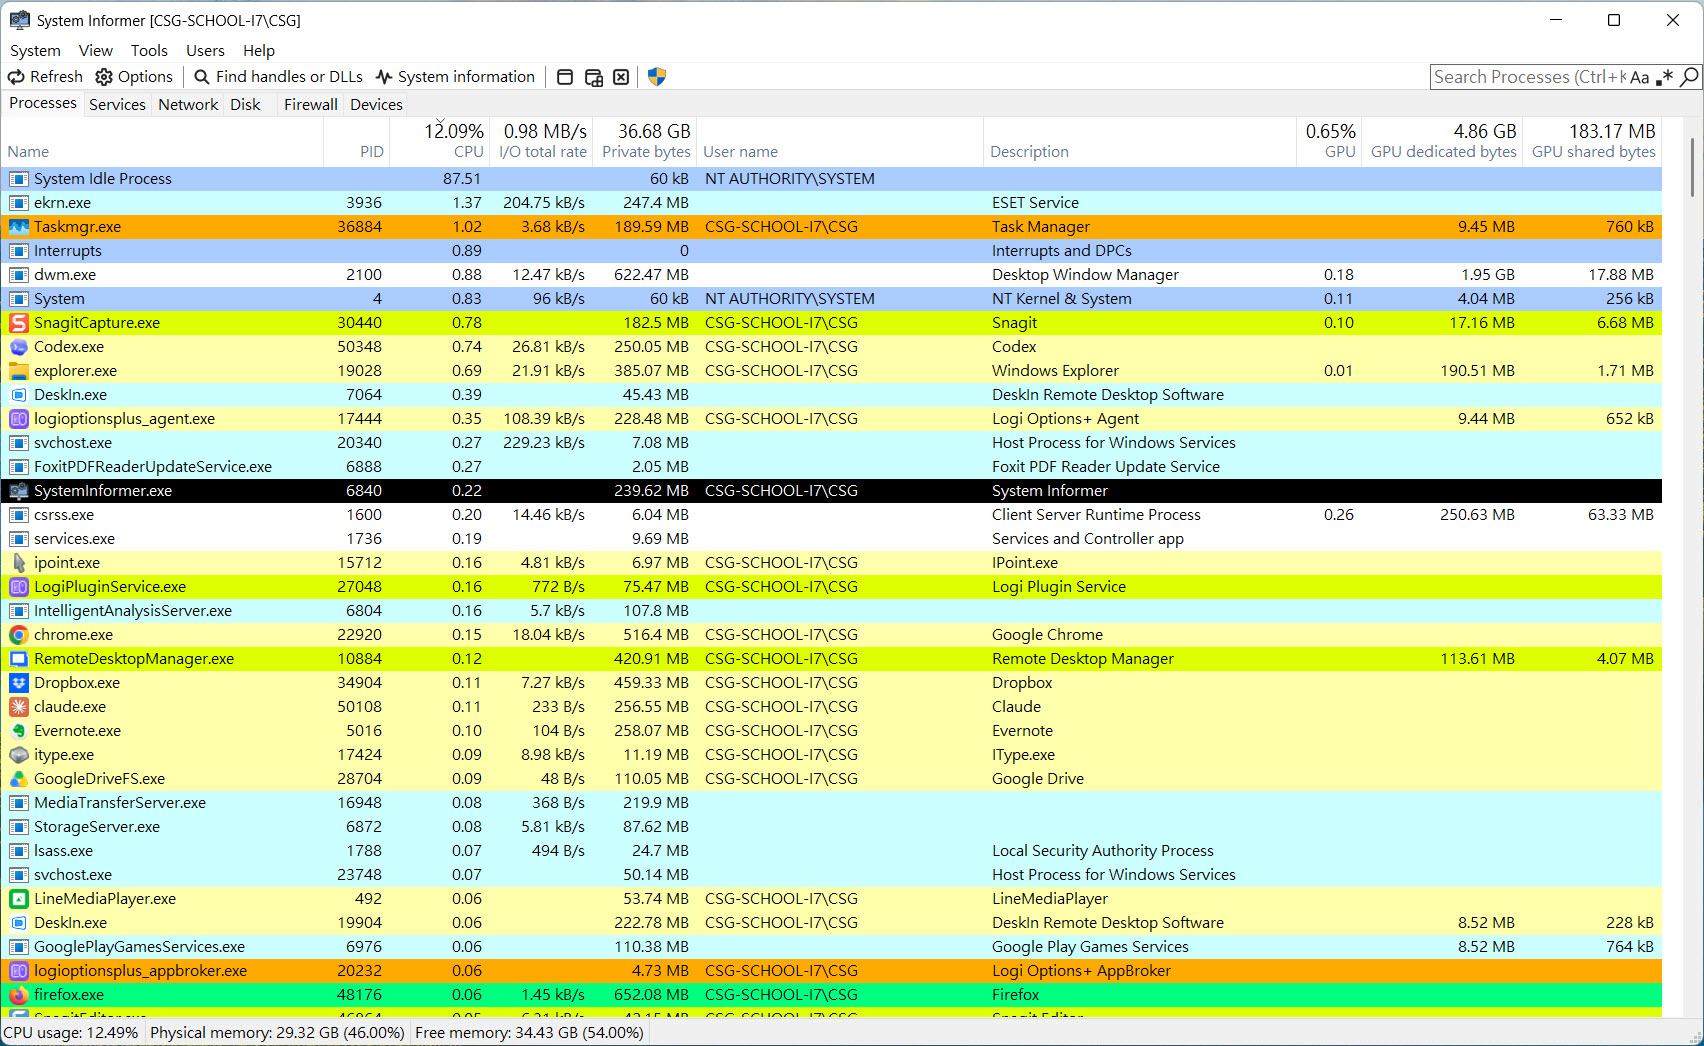The height and width of the screenshot is (1046, 1704).
Task: Select the ekrn.exe process name
Action: pyautogui.click(x=62, y=203)
